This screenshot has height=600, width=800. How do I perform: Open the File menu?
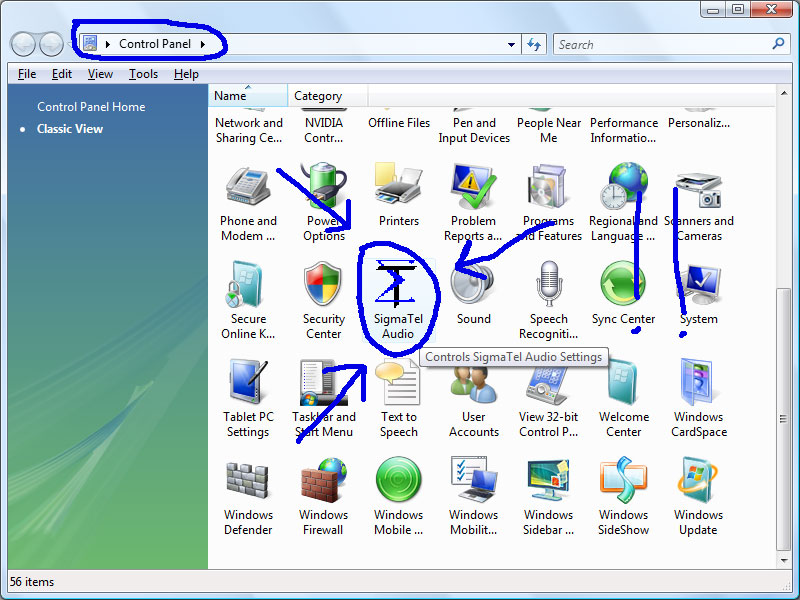point(27,74)
